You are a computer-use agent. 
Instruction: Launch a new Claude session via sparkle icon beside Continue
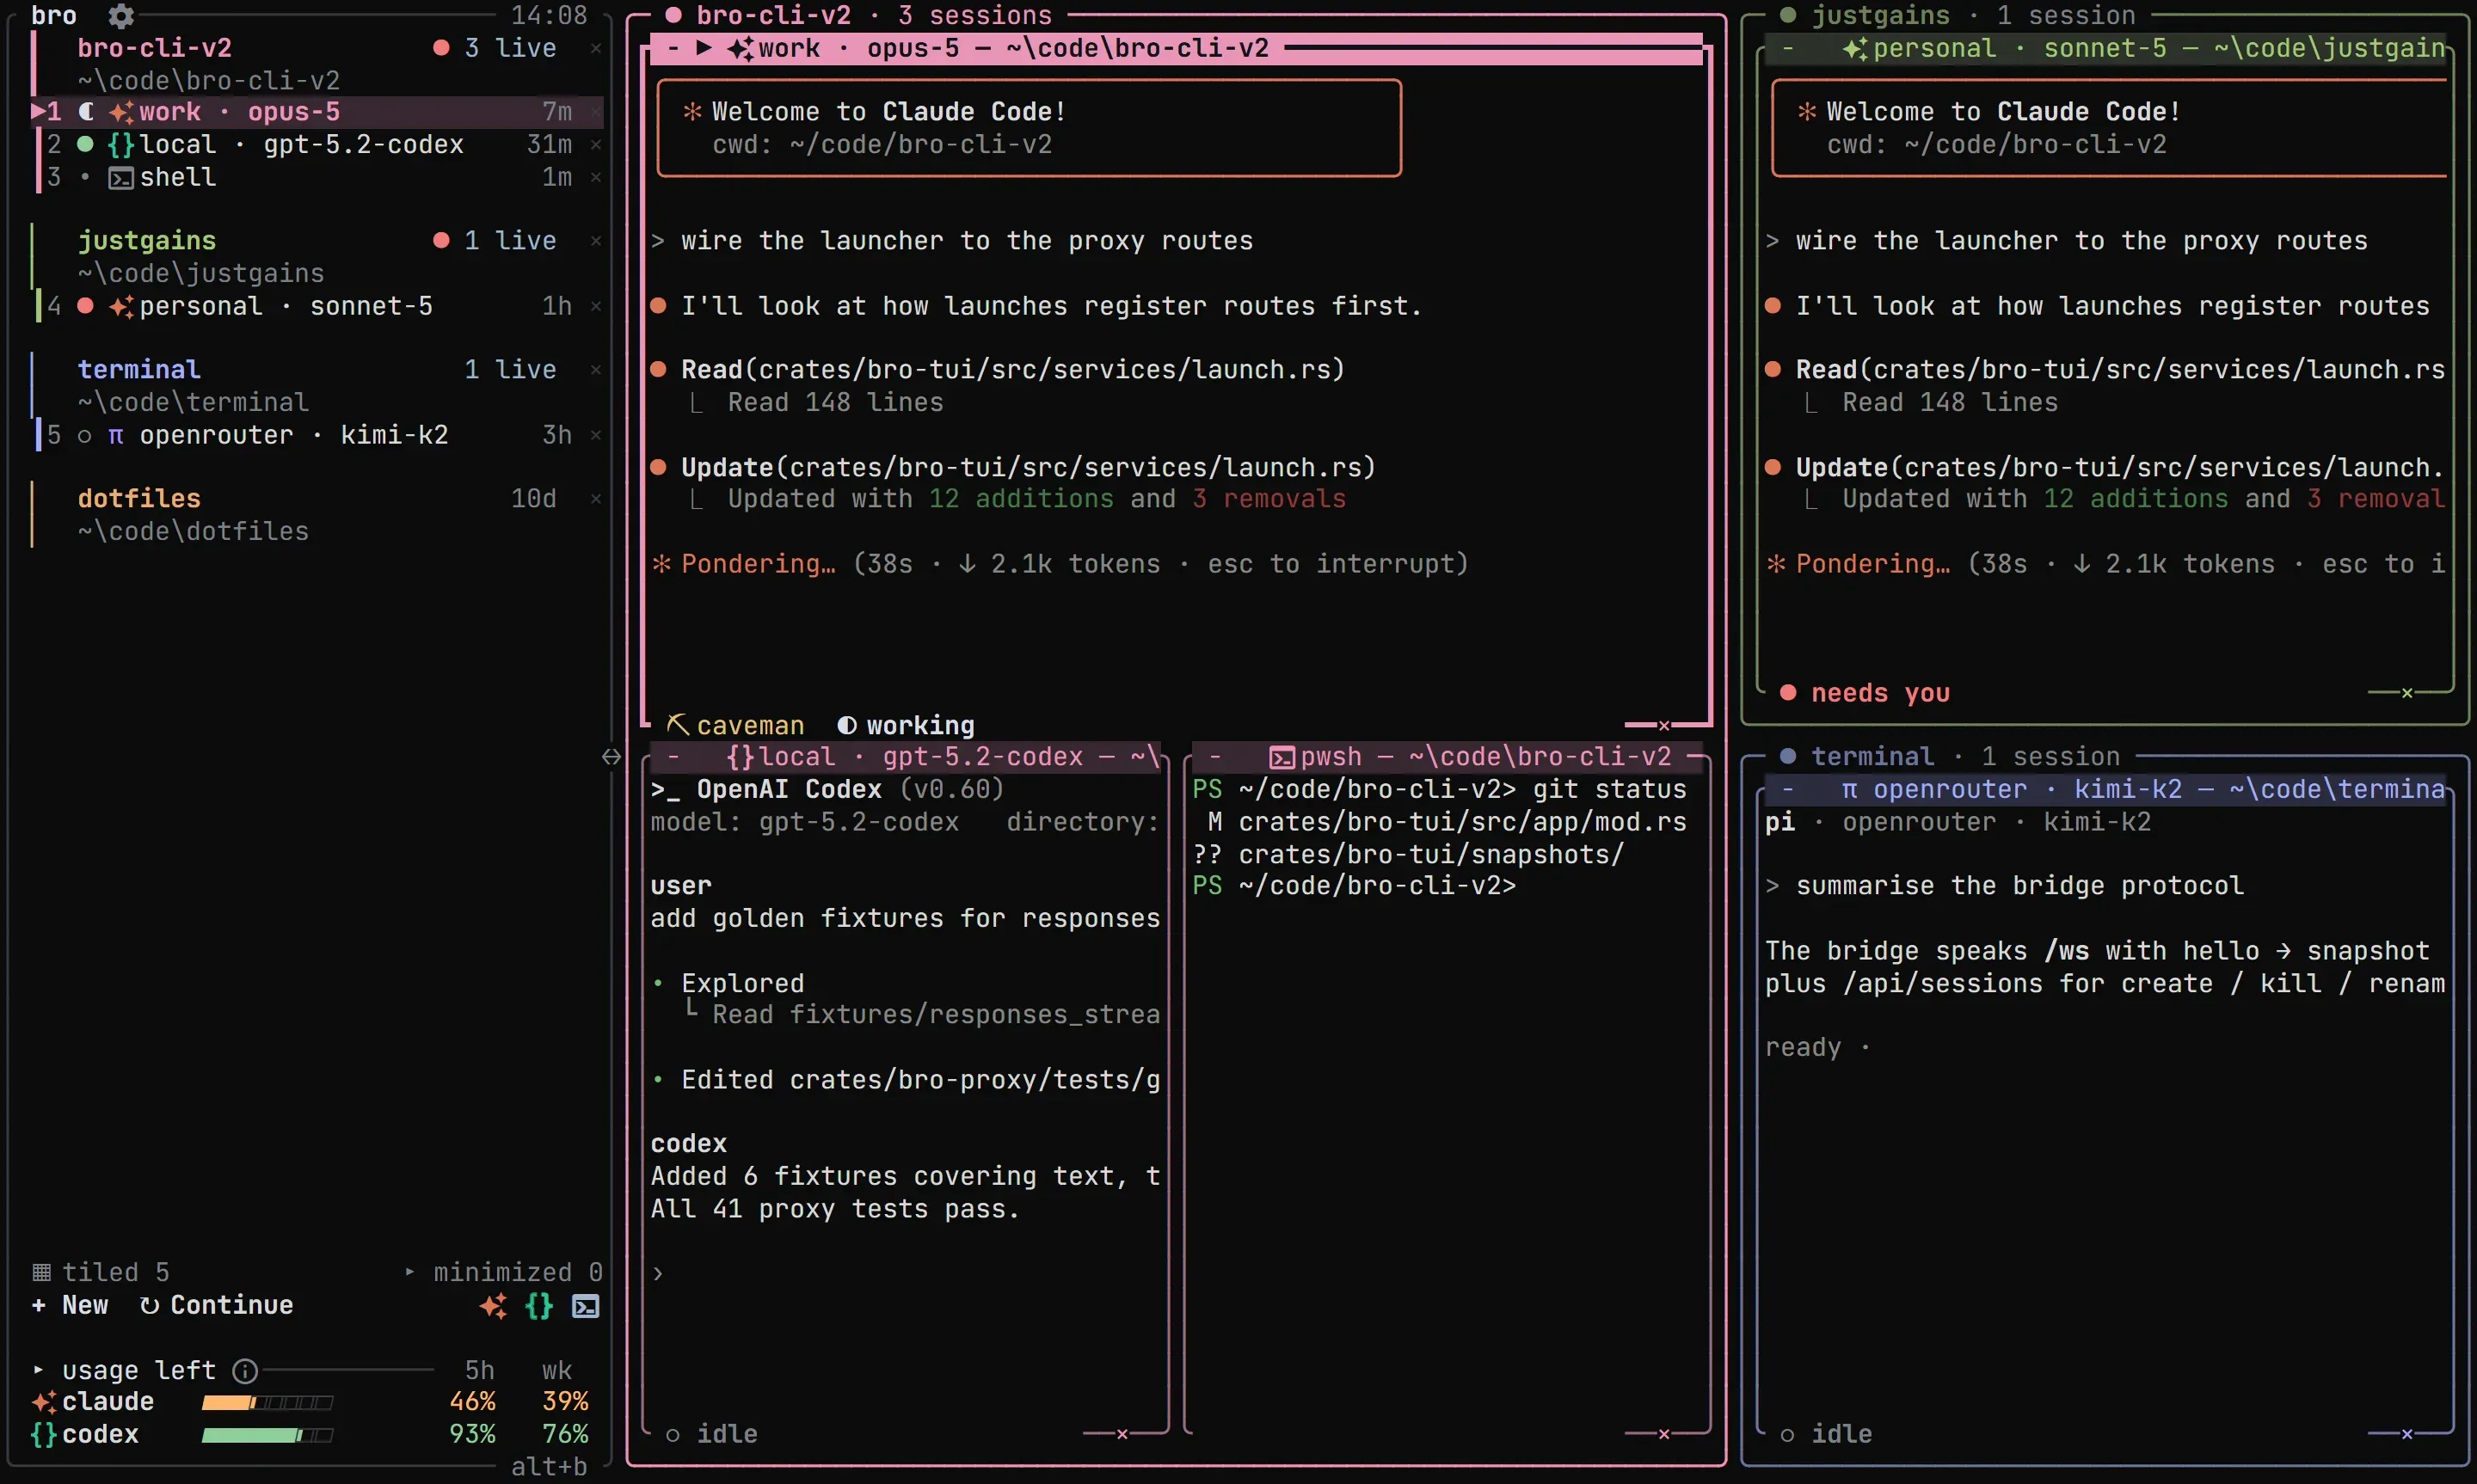[493, 1306]
